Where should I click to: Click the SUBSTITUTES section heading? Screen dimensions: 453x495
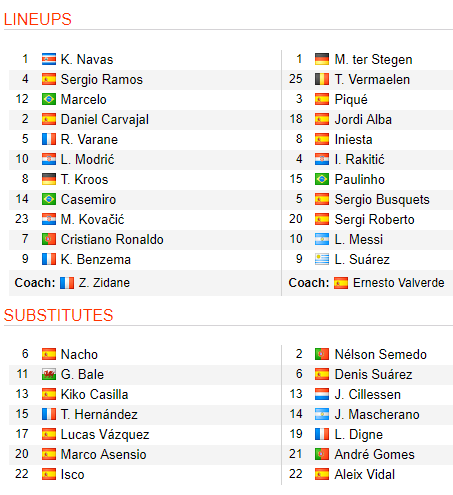(58, 315)
